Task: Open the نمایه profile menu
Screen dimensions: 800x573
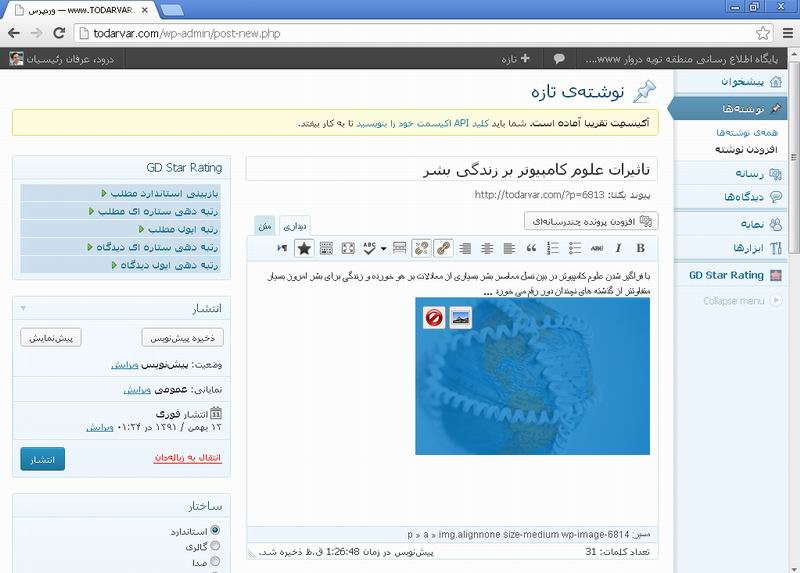Action: coord(731,225)
